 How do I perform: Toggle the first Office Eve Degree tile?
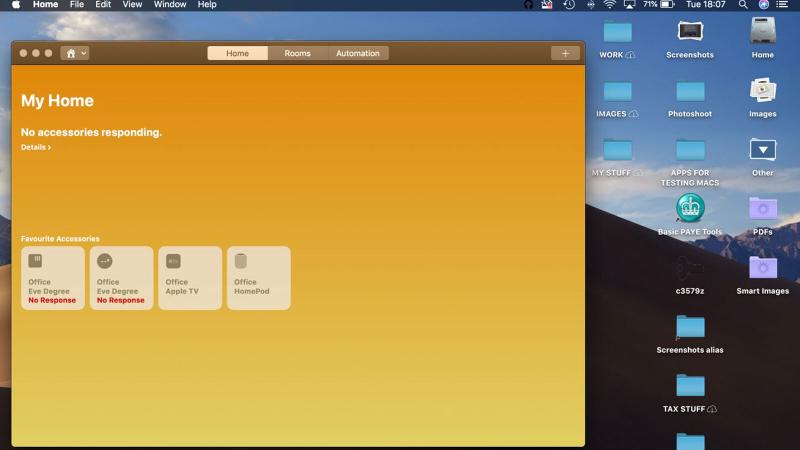click(53, 278)
